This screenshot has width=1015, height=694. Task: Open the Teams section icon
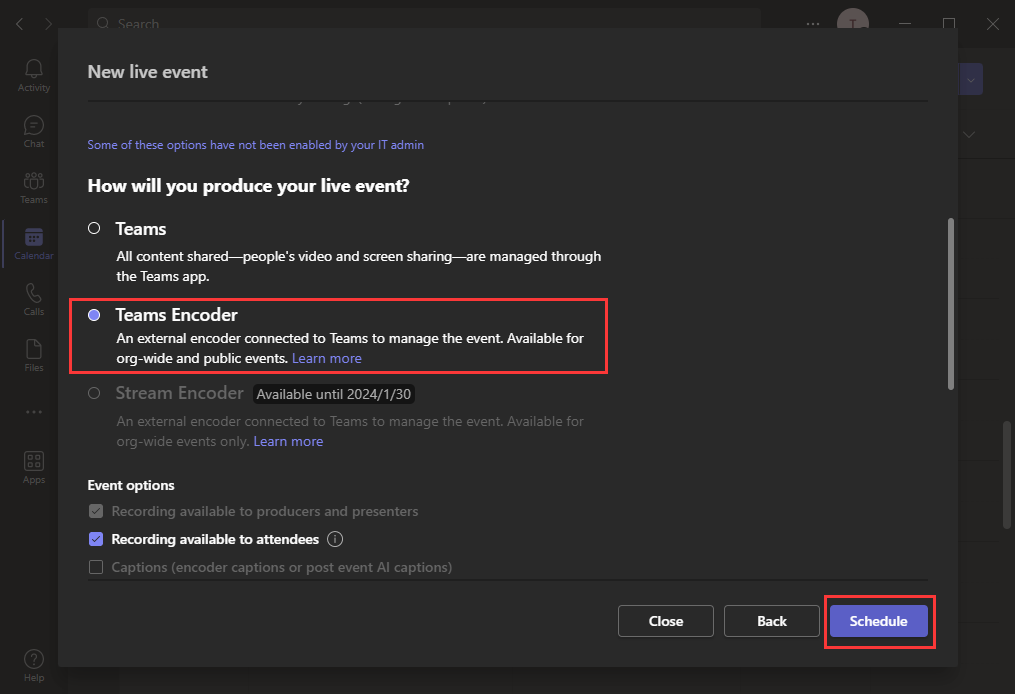(x=34, y=181)
